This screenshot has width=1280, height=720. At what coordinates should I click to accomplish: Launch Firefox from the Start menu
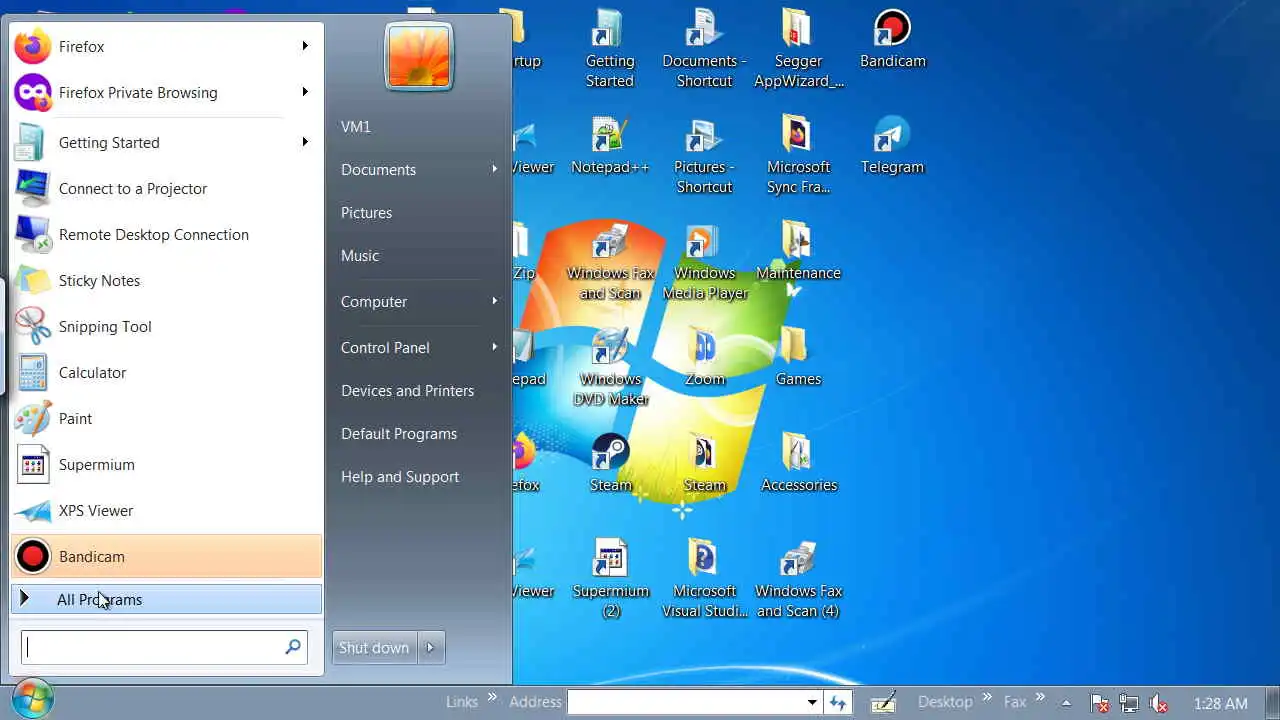pos(166,46)
